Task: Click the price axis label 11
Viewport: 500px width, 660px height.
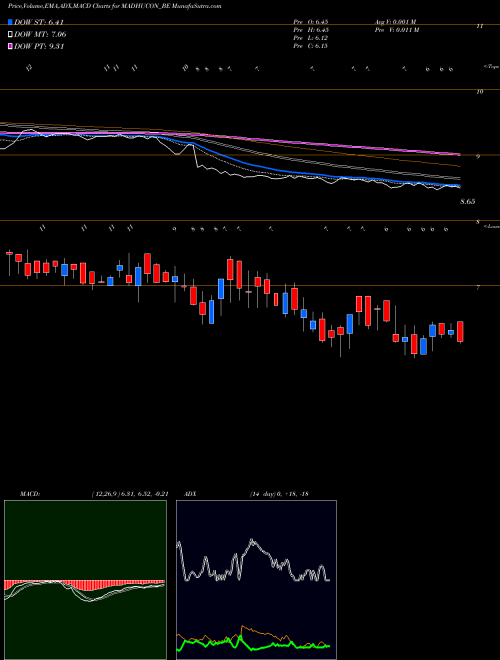Action: pyautogui.click(x=479, y=26)
